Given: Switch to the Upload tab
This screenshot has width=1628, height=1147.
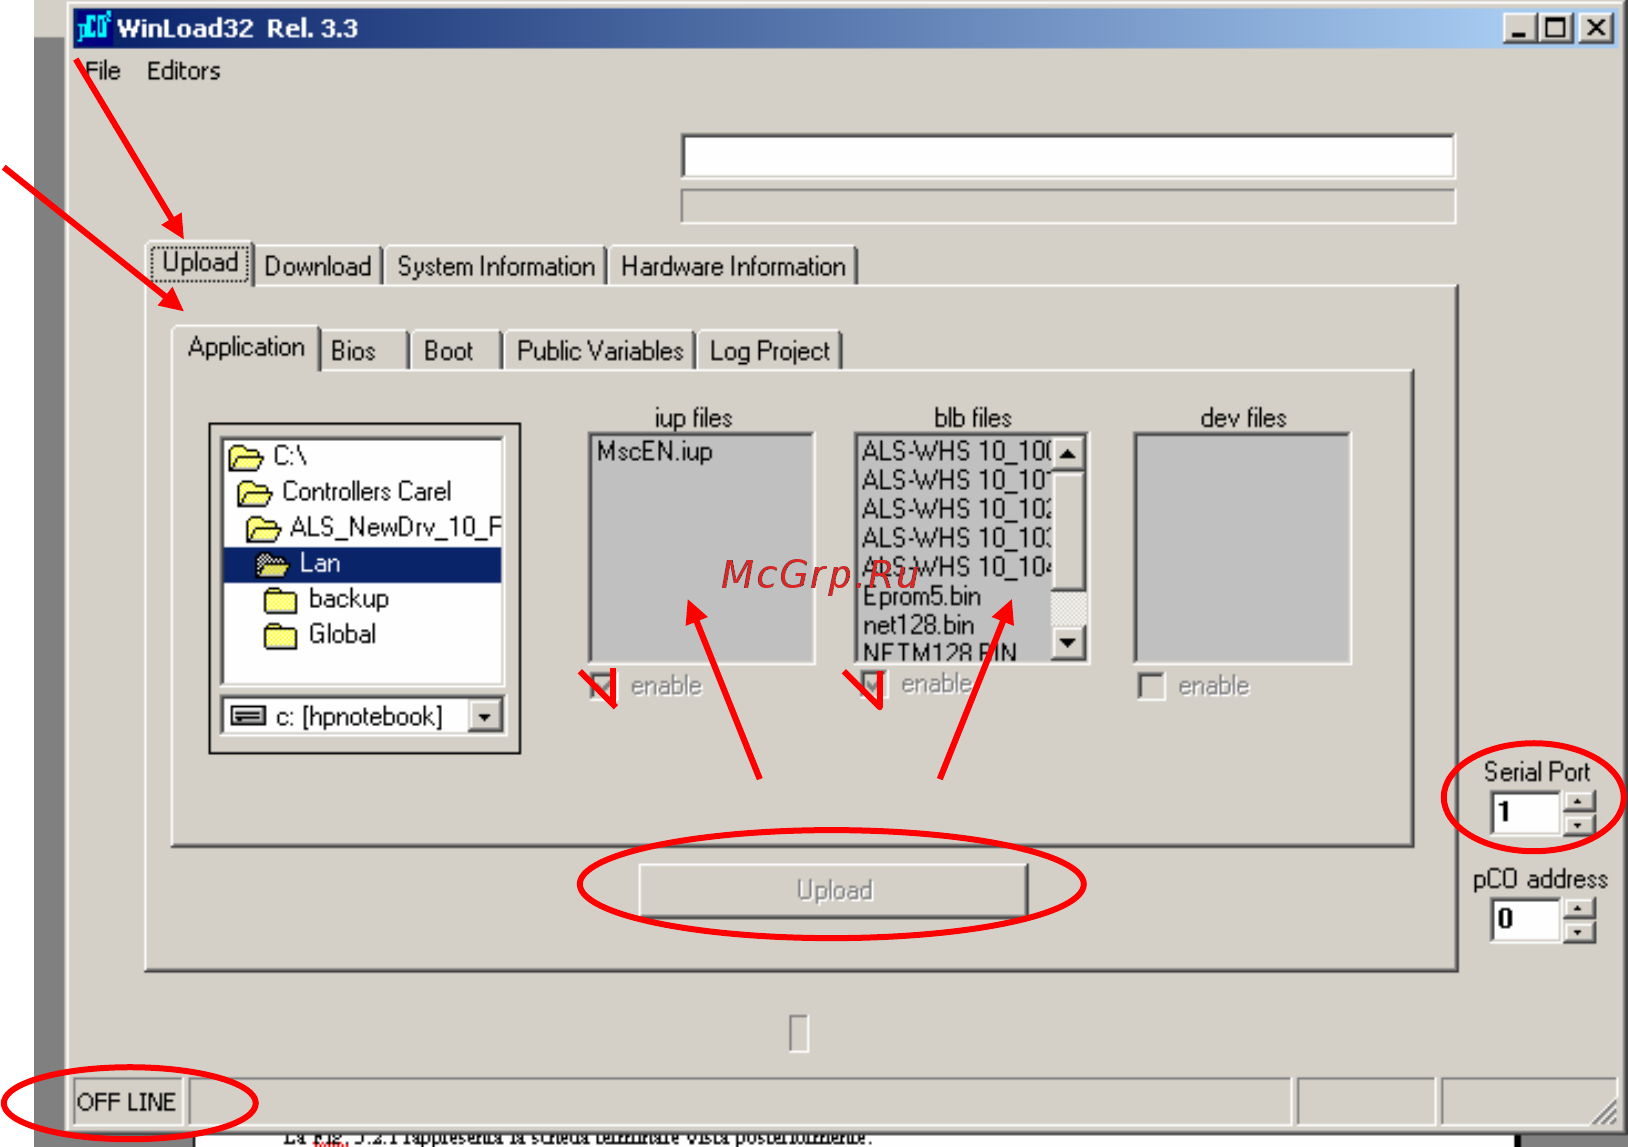Looking at the screenshot, I should click(200, 263).
